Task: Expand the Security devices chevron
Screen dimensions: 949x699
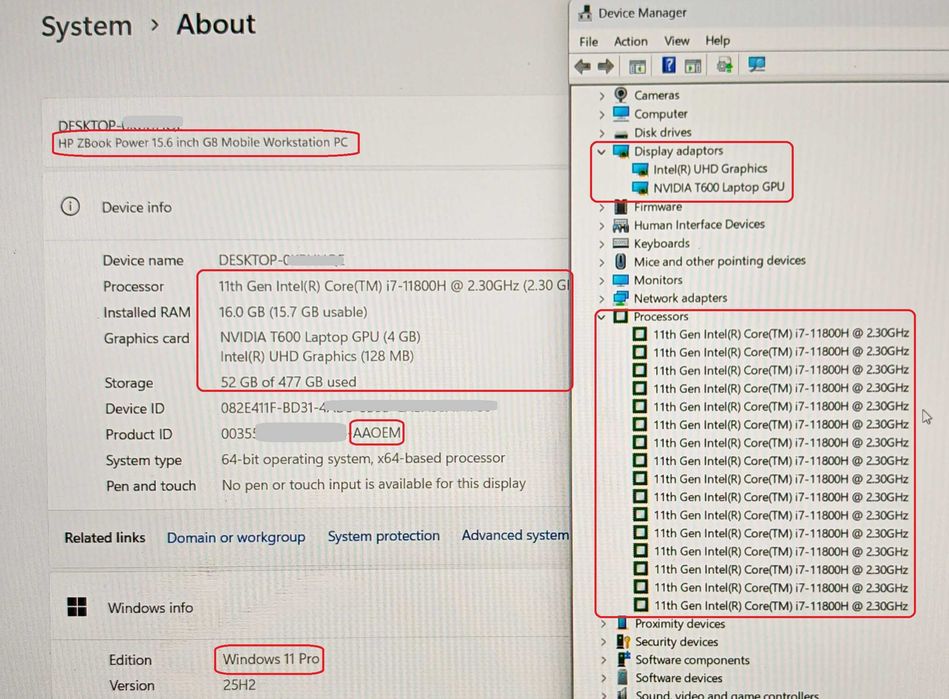Action: coord(603,642)
